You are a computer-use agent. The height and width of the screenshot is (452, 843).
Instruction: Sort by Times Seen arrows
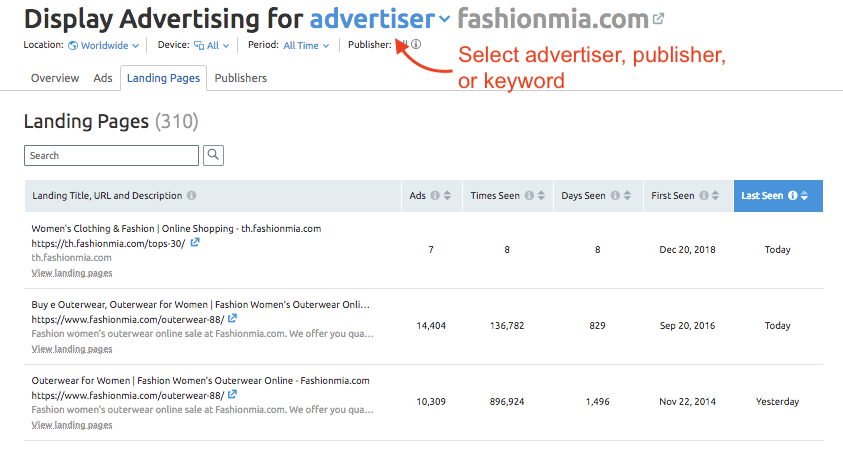coord(541,196)
